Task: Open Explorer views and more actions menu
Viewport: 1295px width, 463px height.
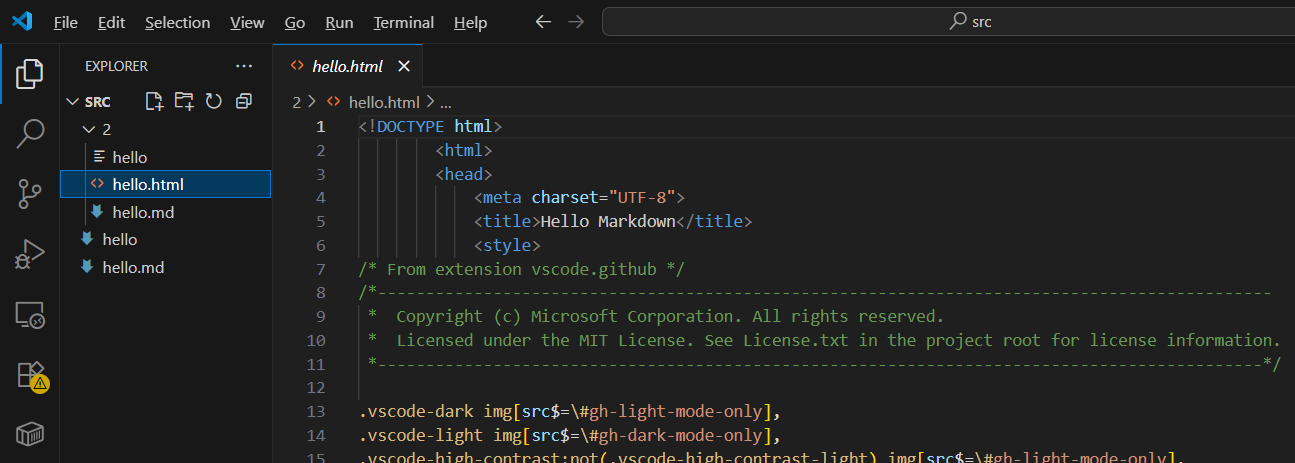Action: pos(244,66)
